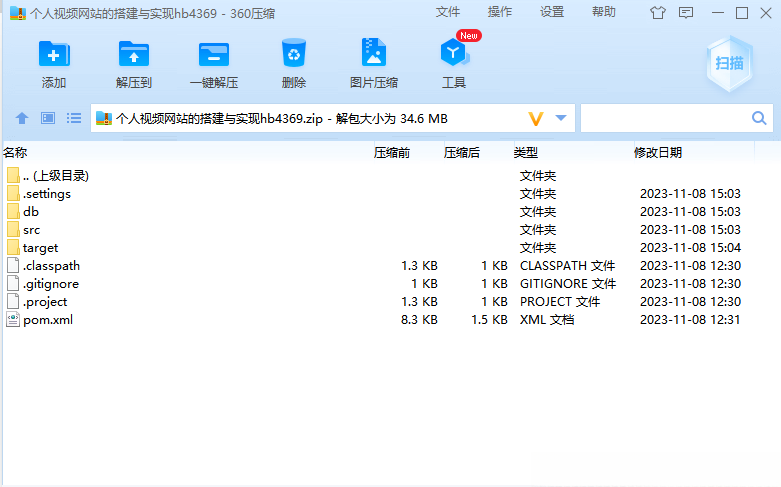This screenshot has height=487, width=781.
Task: Click the .gitignore file name
Action: [x=51, y=284]
